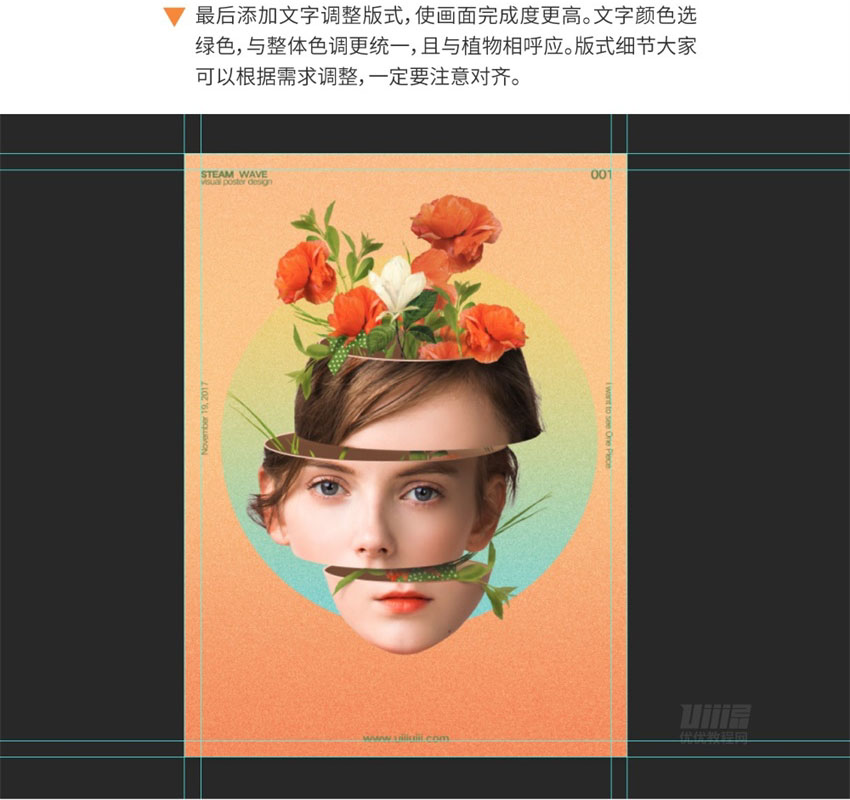Viewport: 850px width, 800px height.
Task: Select the vertical 'I want to see One Piece' text
Action: click(x=608, y=425)
